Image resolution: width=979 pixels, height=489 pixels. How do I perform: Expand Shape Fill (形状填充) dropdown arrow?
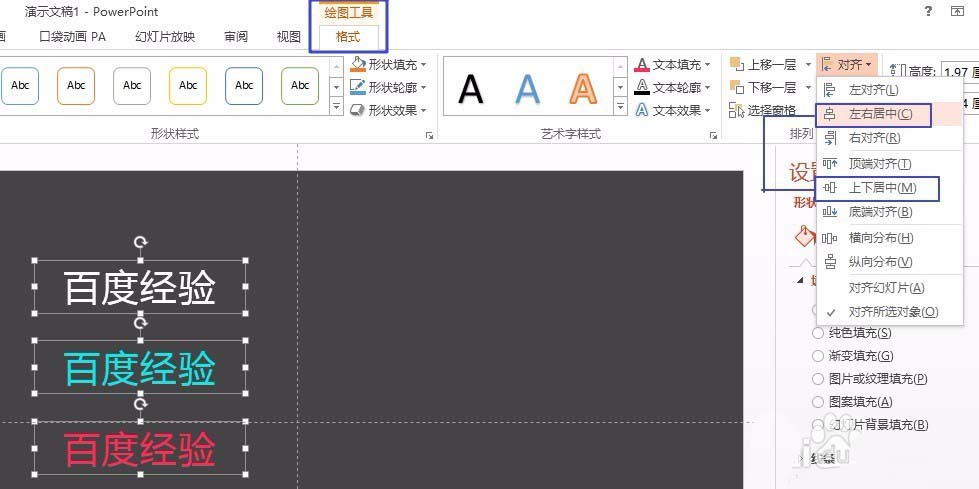point(423,64)
